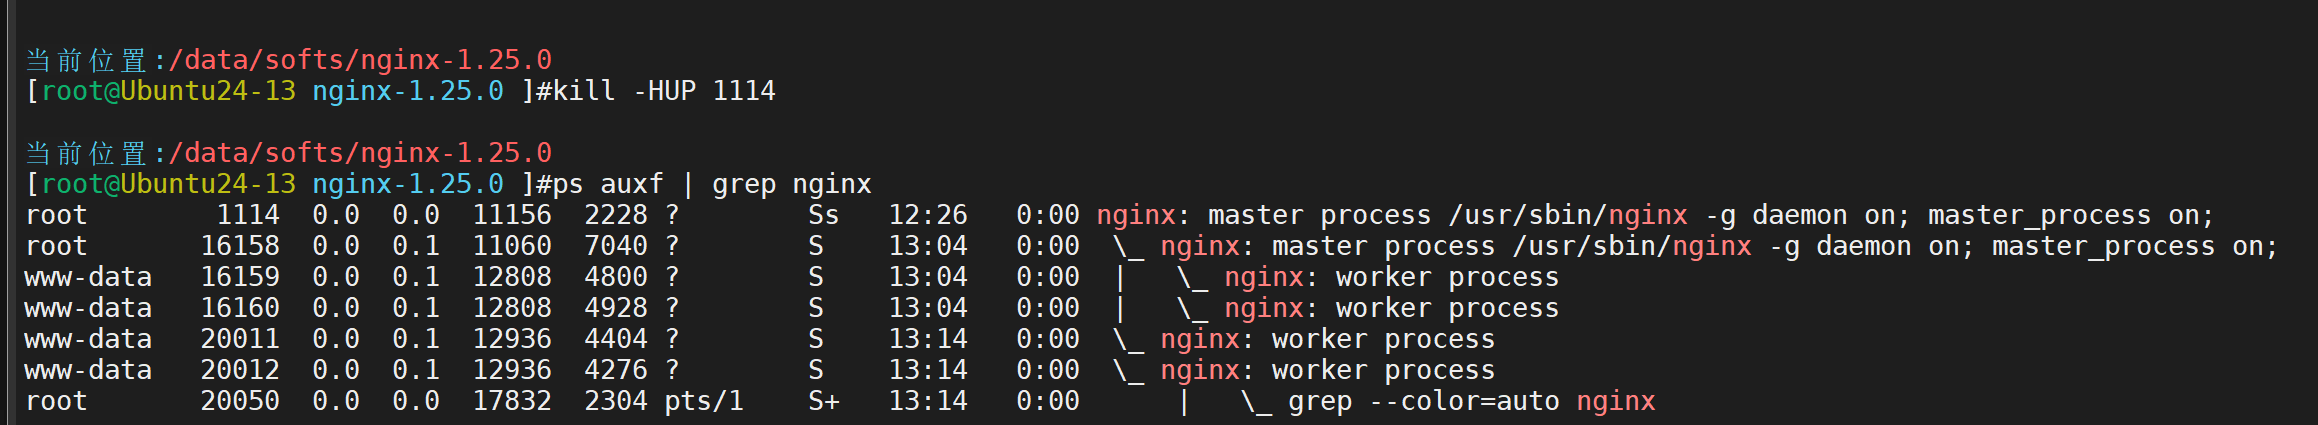Click RSS value 4404 in PID 20011 row
This screenshot has width=2318, height=425.
616,339
